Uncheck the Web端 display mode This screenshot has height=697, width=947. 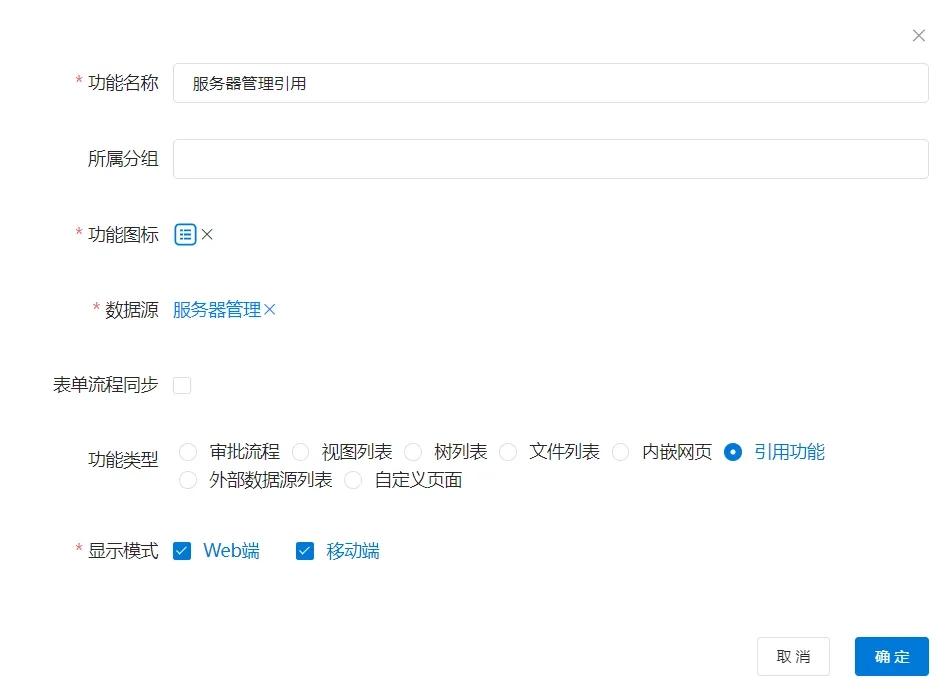[182, 551]
